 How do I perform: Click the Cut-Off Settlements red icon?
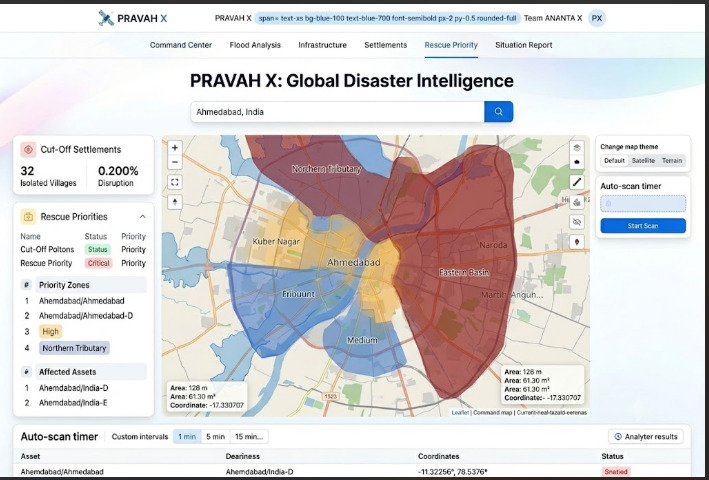(x=28, y=150)
